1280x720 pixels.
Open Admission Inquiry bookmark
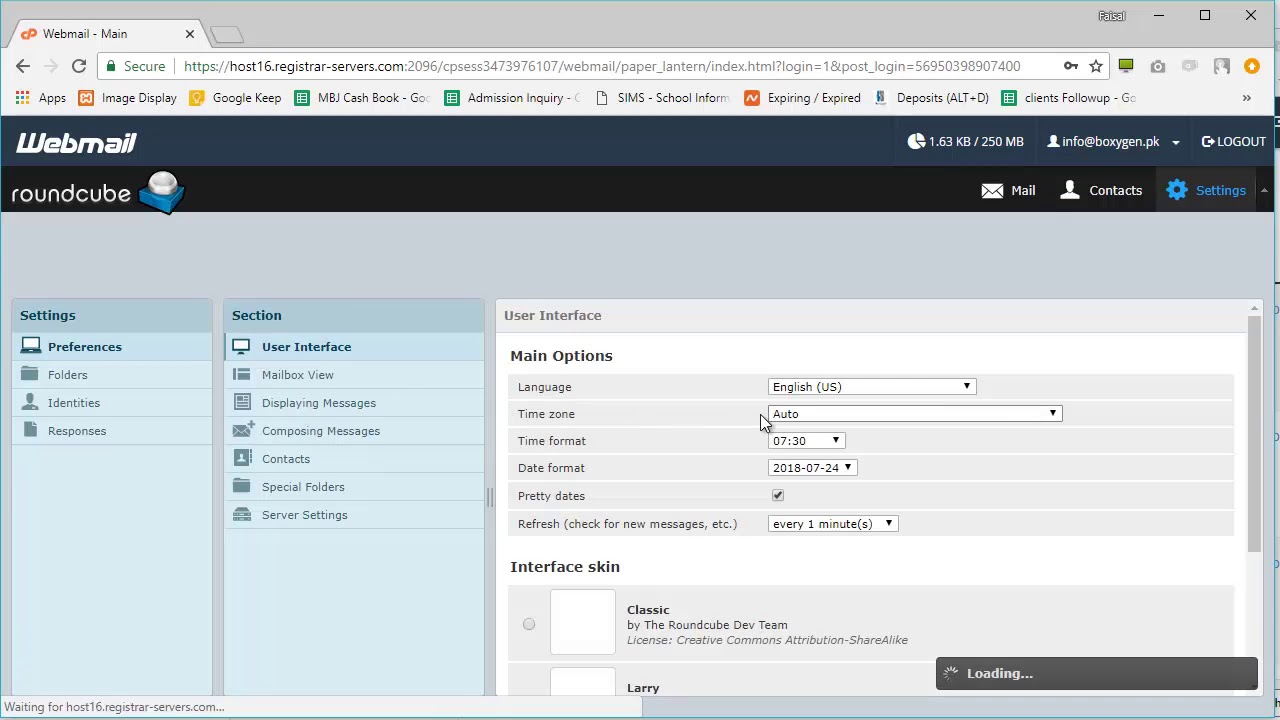coord(513,98)
